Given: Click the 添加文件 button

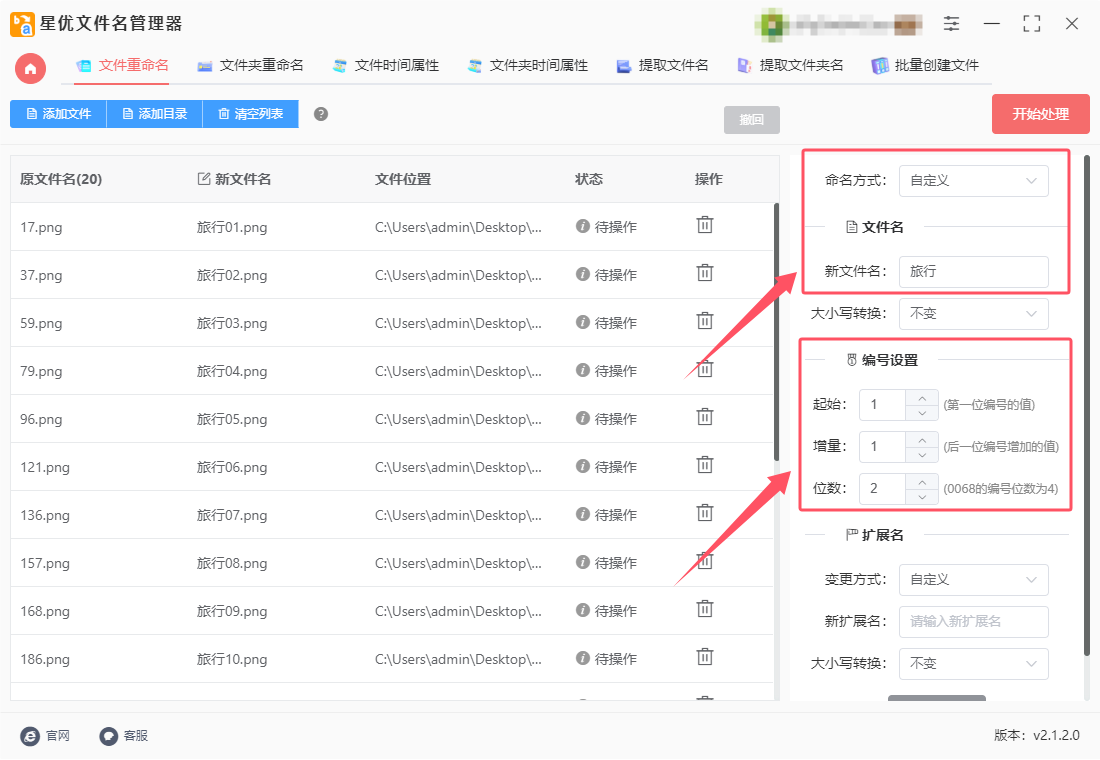Looking at the screenshot, I should point(58,114).
